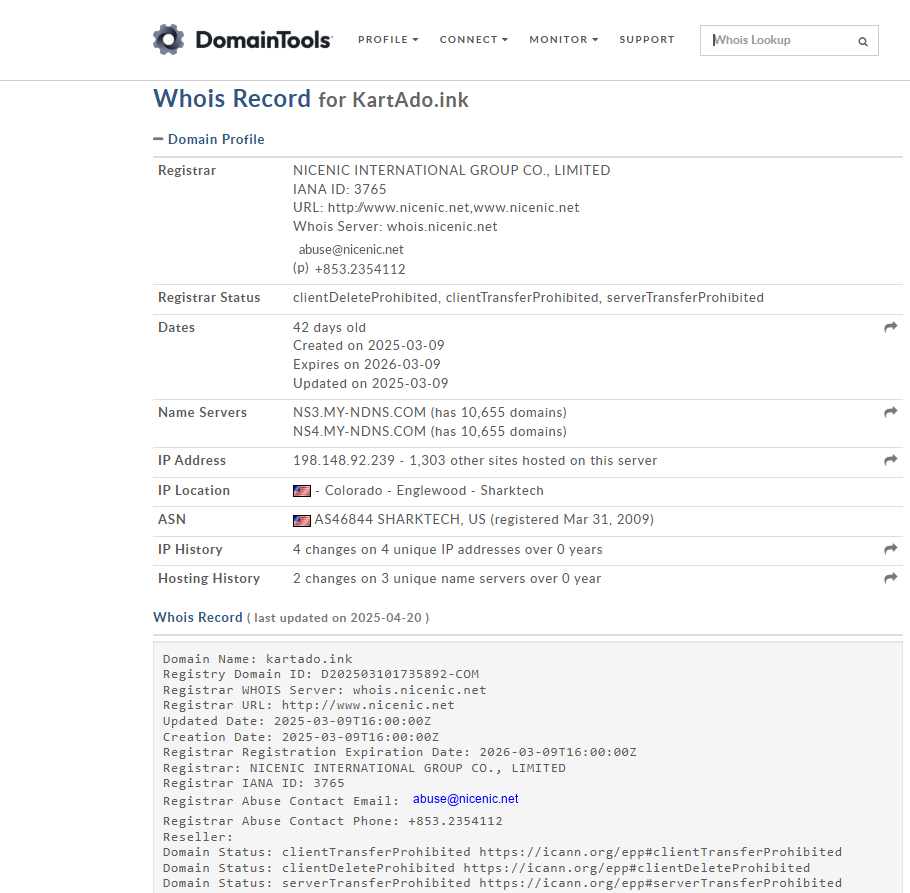The image size is (910, 893).
Task: Click the US flag icon in ASN row
Action: coord(302,520)
